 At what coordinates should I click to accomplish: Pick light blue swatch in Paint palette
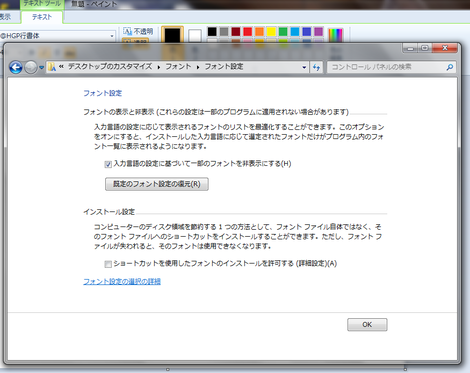click(x=295, y=32)
